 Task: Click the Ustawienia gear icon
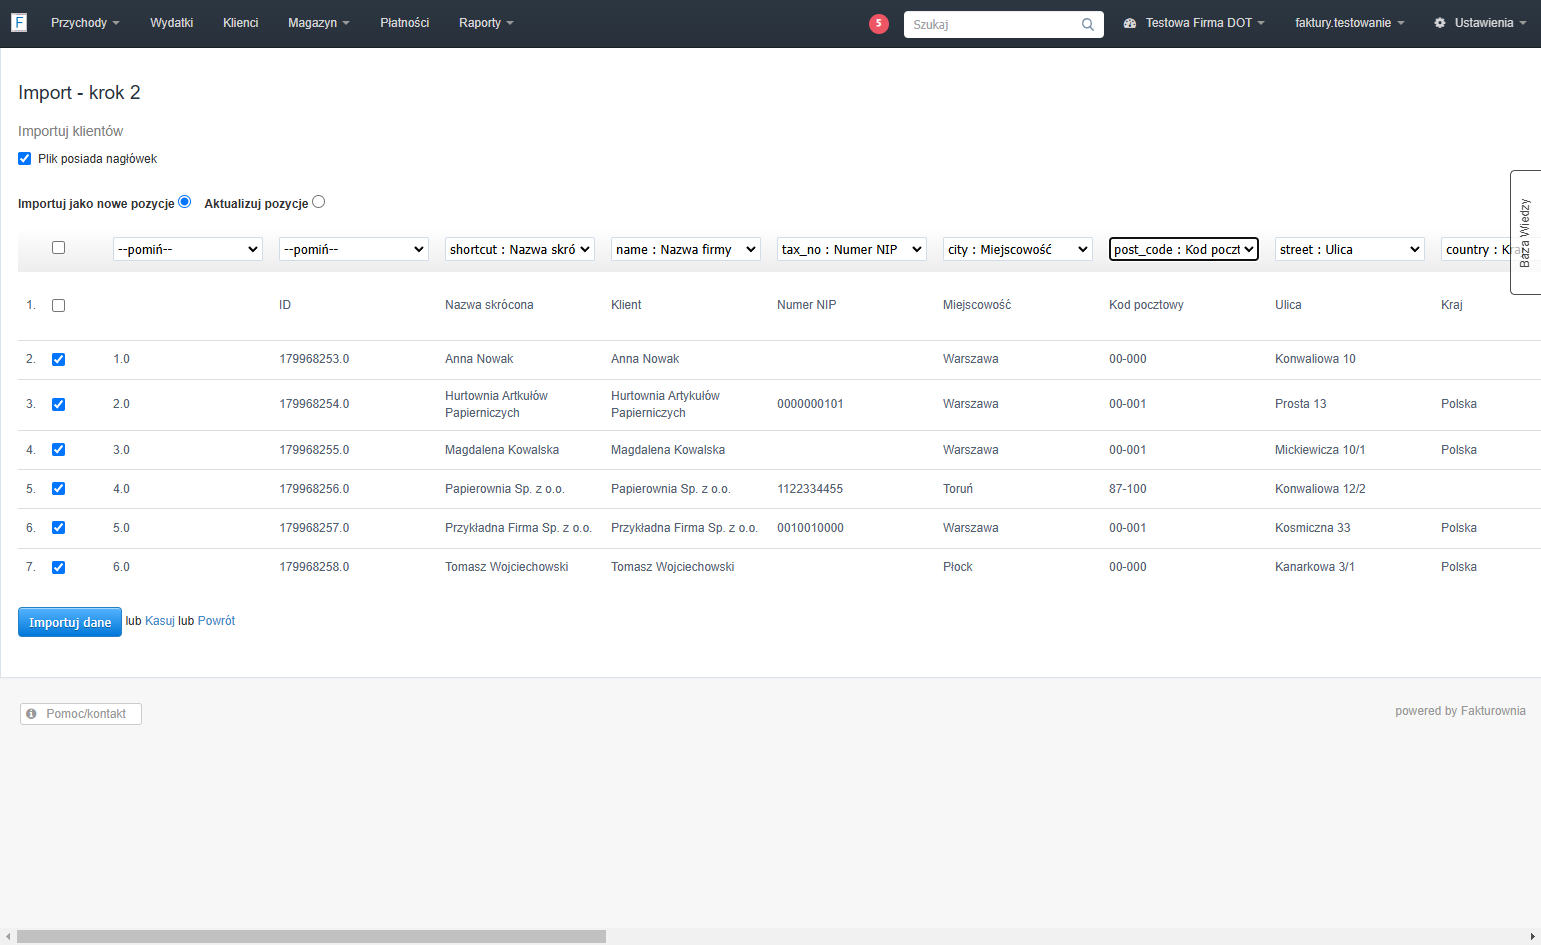pos(1440,23)
